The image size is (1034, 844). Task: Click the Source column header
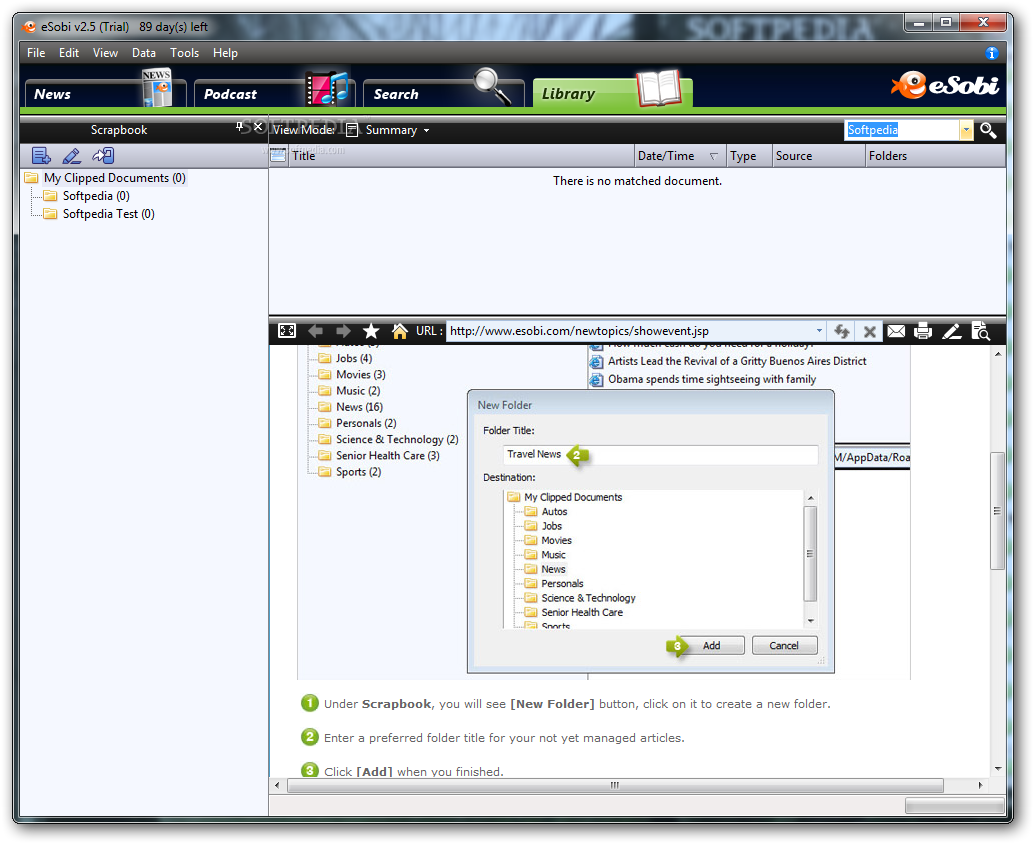pos(818,156)
